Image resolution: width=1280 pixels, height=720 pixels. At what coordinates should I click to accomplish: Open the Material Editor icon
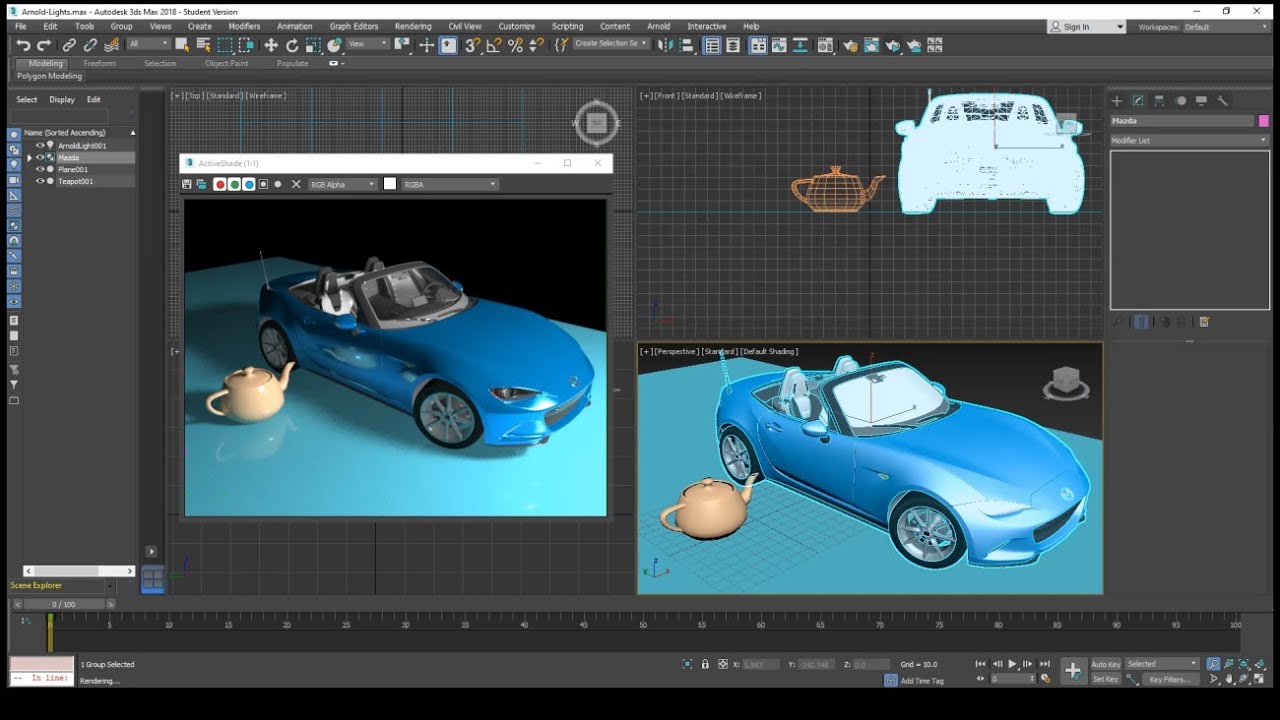pyautogui.click(x=825, y=45)
